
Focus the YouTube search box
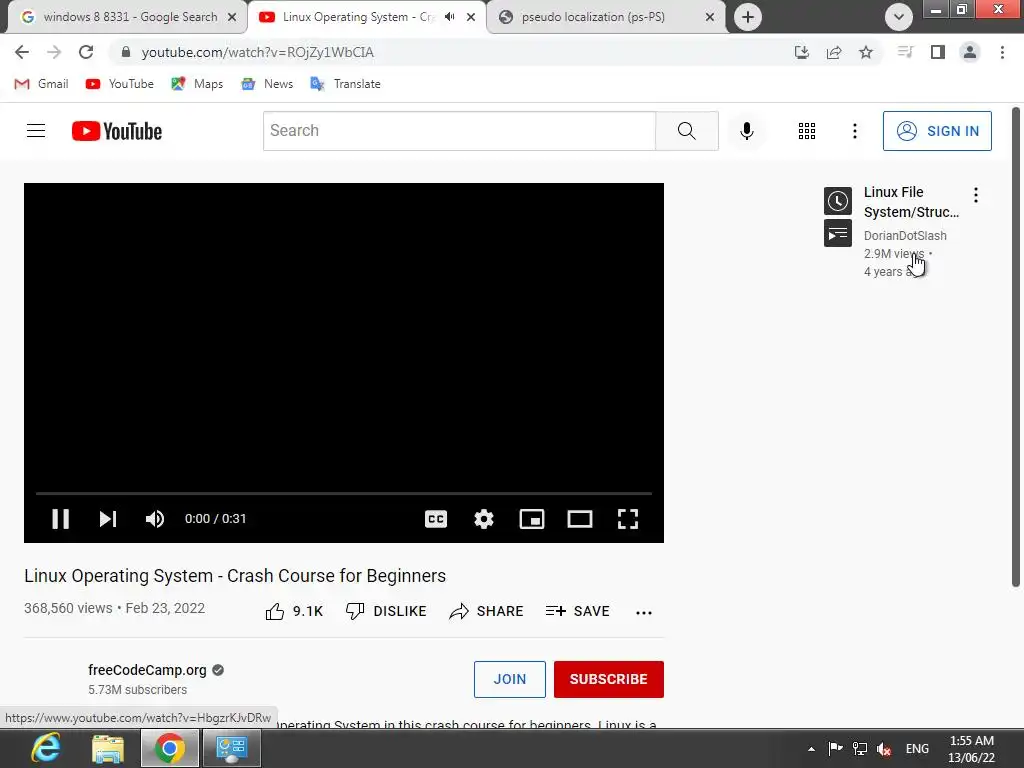[459, 131]
